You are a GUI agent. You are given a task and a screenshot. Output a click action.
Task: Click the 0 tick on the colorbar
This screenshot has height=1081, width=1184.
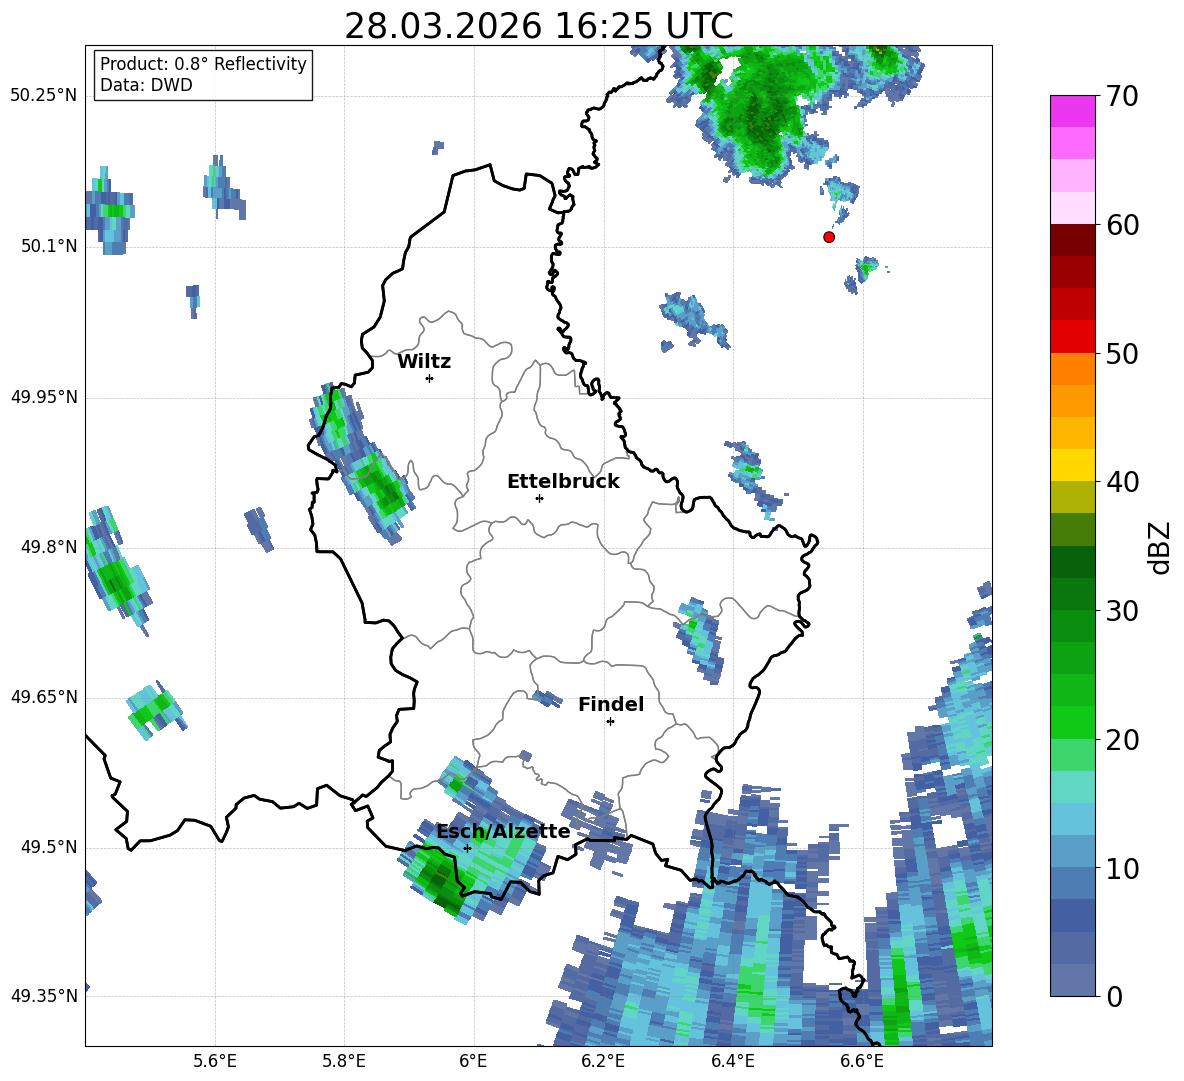point(1114,997)
